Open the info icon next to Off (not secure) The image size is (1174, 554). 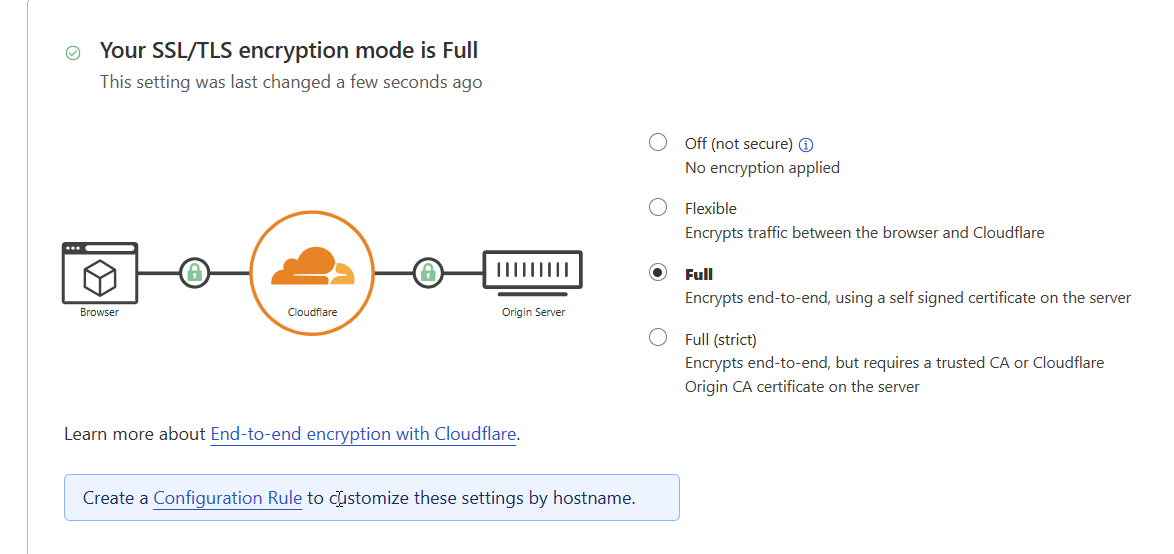click(807, 144)
